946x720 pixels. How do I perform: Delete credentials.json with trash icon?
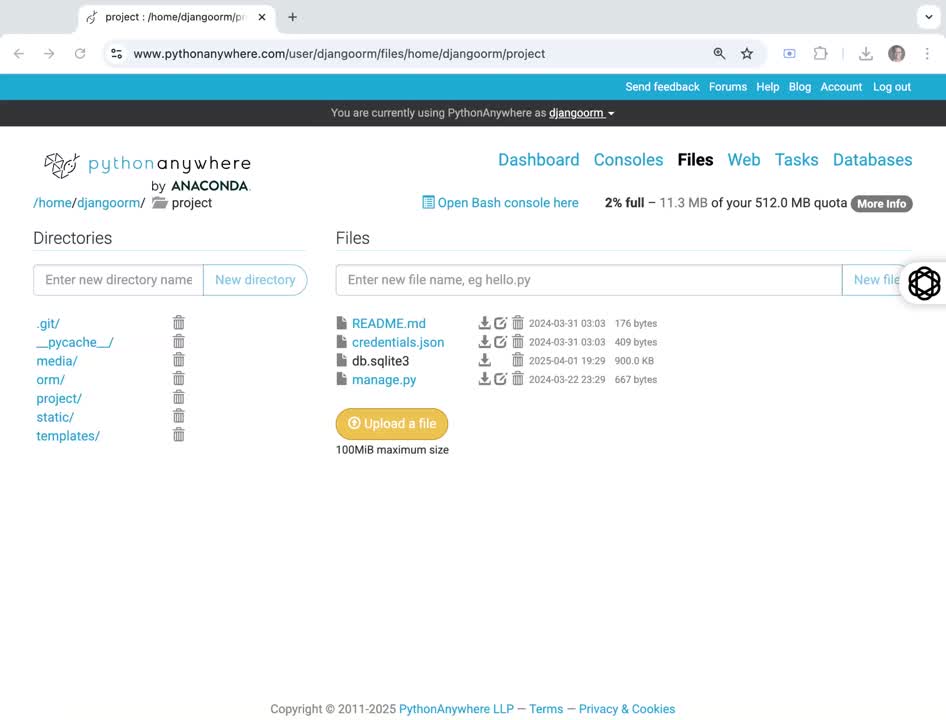[x=518, y=342]
